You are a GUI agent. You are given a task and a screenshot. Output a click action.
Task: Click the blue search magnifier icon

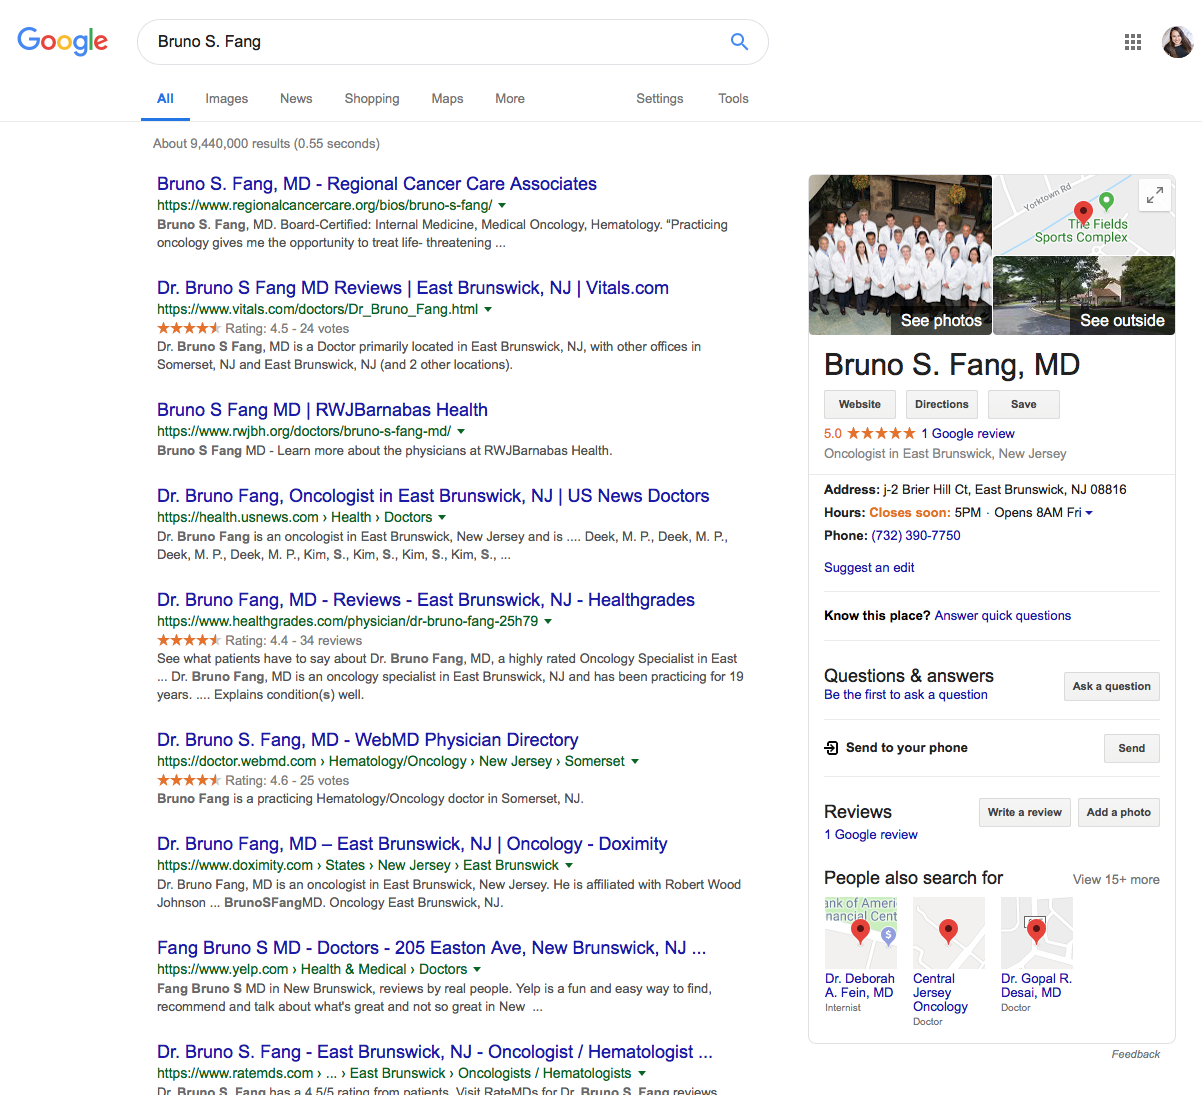coord(739,41)
